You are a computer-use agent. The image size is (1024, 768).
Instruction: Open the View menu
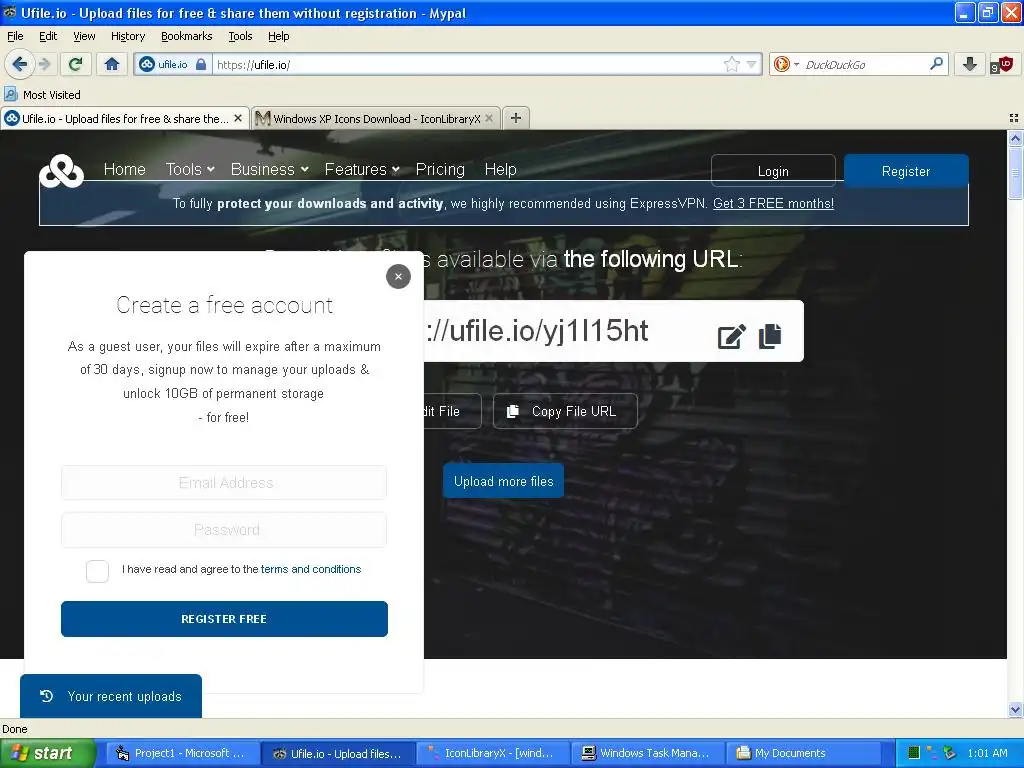84,36
